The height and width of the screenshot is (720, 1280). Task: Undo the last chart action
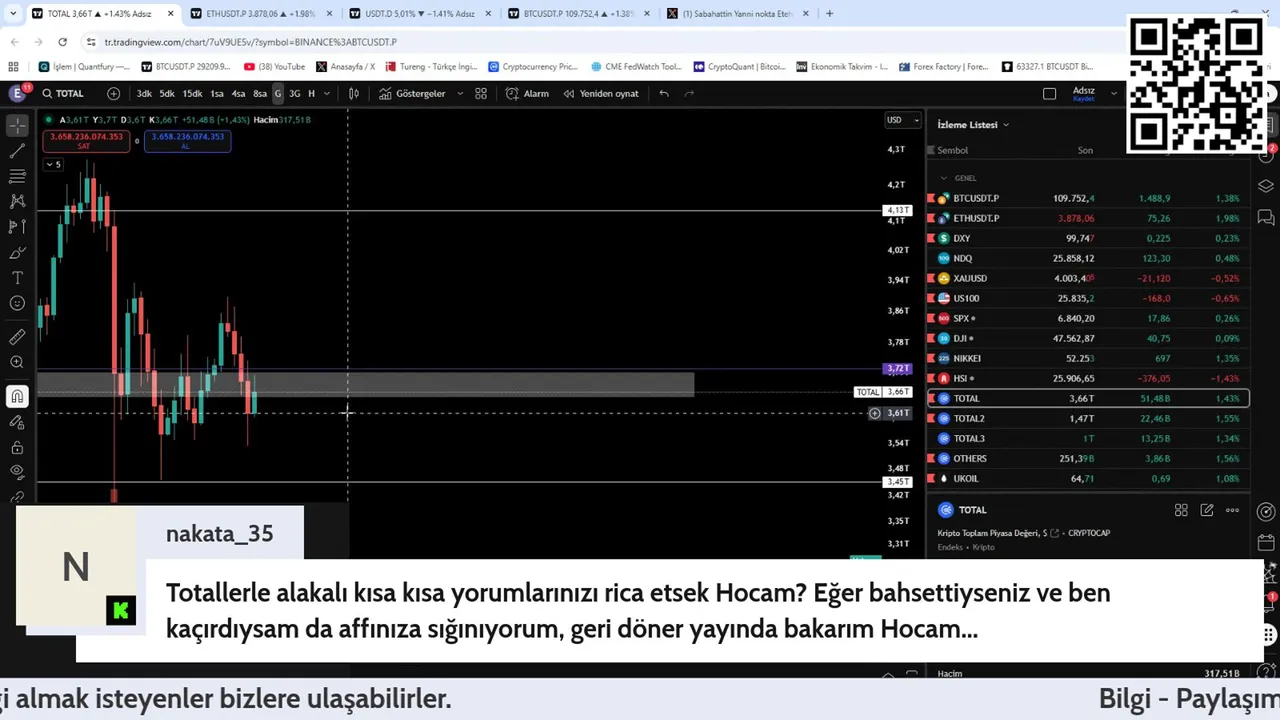pos(664,93)
